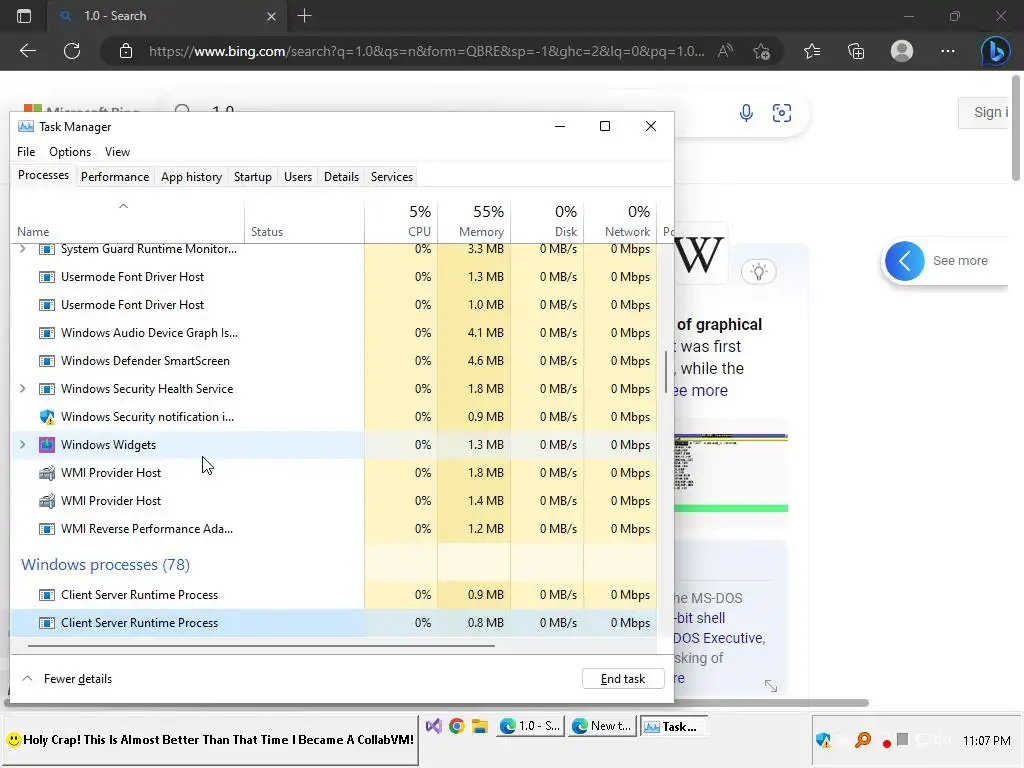This screenshot has height=768, width=1024.
Task: Click the End task button
Action: (x=623, y=679)
